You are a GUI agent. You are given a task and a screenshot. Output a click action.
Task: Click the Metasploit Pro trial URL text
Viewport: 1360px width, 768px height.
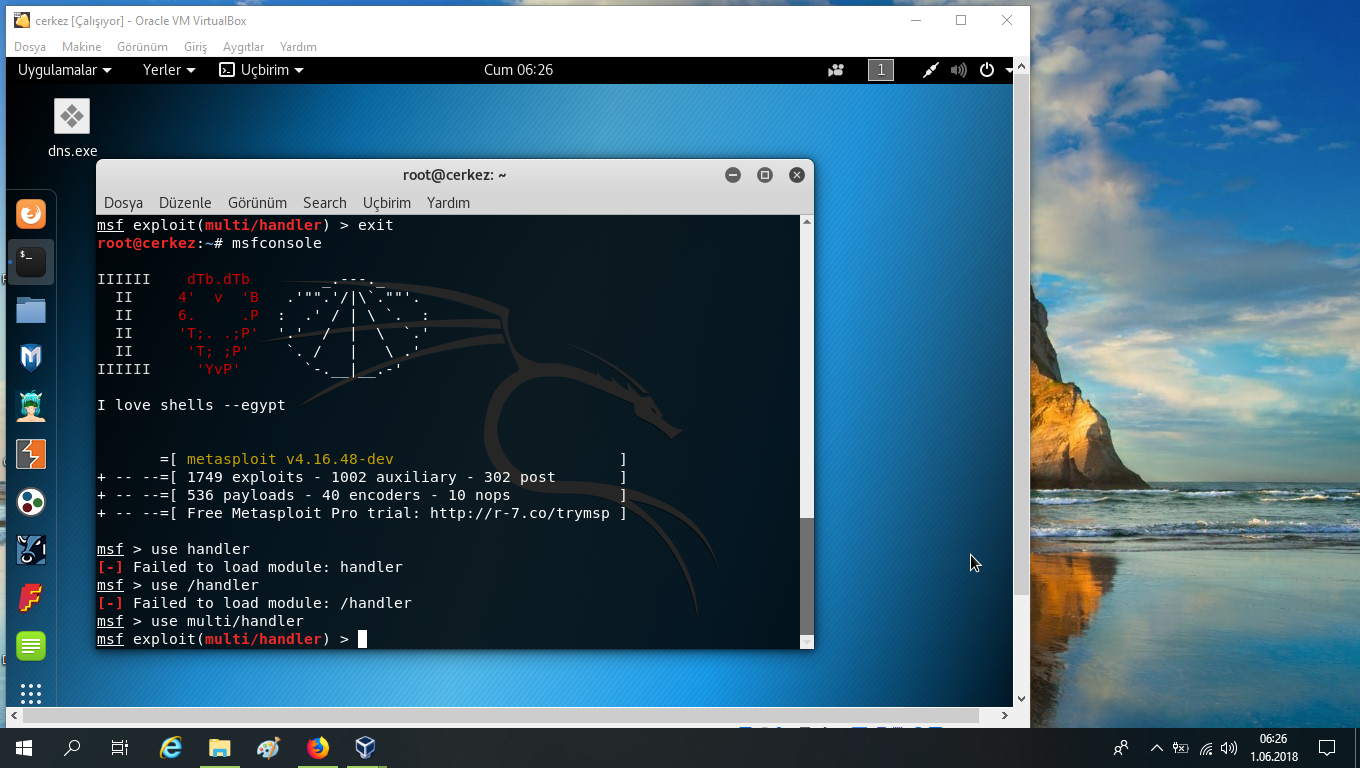click(520, 513)
